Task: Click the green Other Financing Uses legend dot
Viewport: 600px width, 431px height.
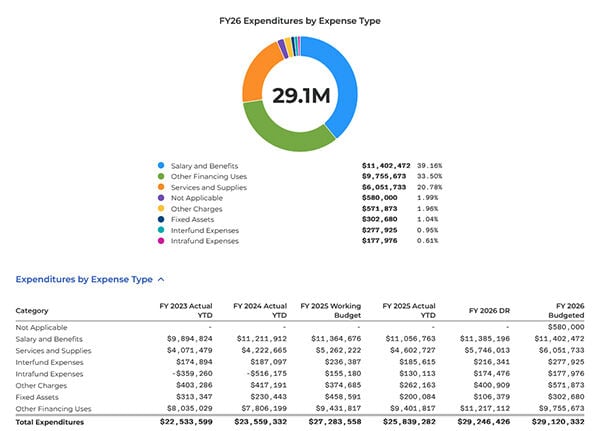Action: [x=161, y=177]
